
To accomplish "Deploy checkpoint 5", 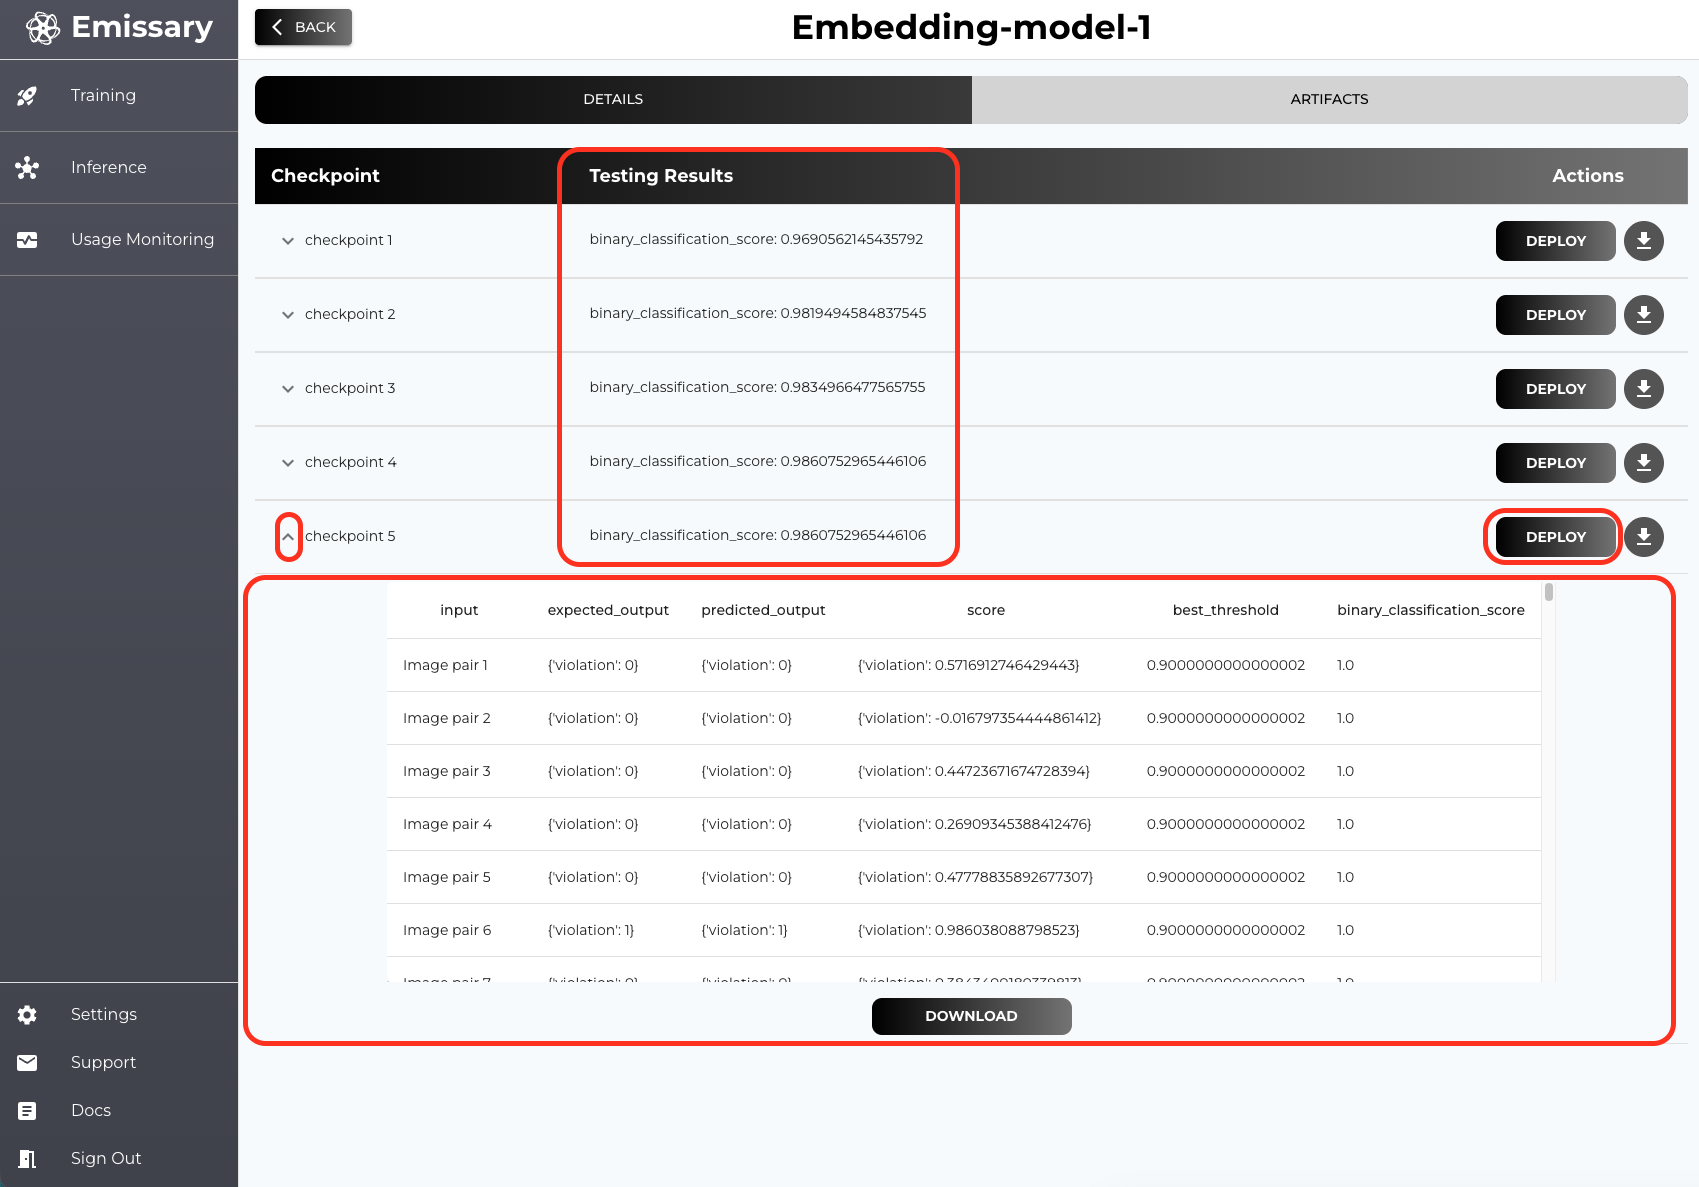I will (1555, 537).
